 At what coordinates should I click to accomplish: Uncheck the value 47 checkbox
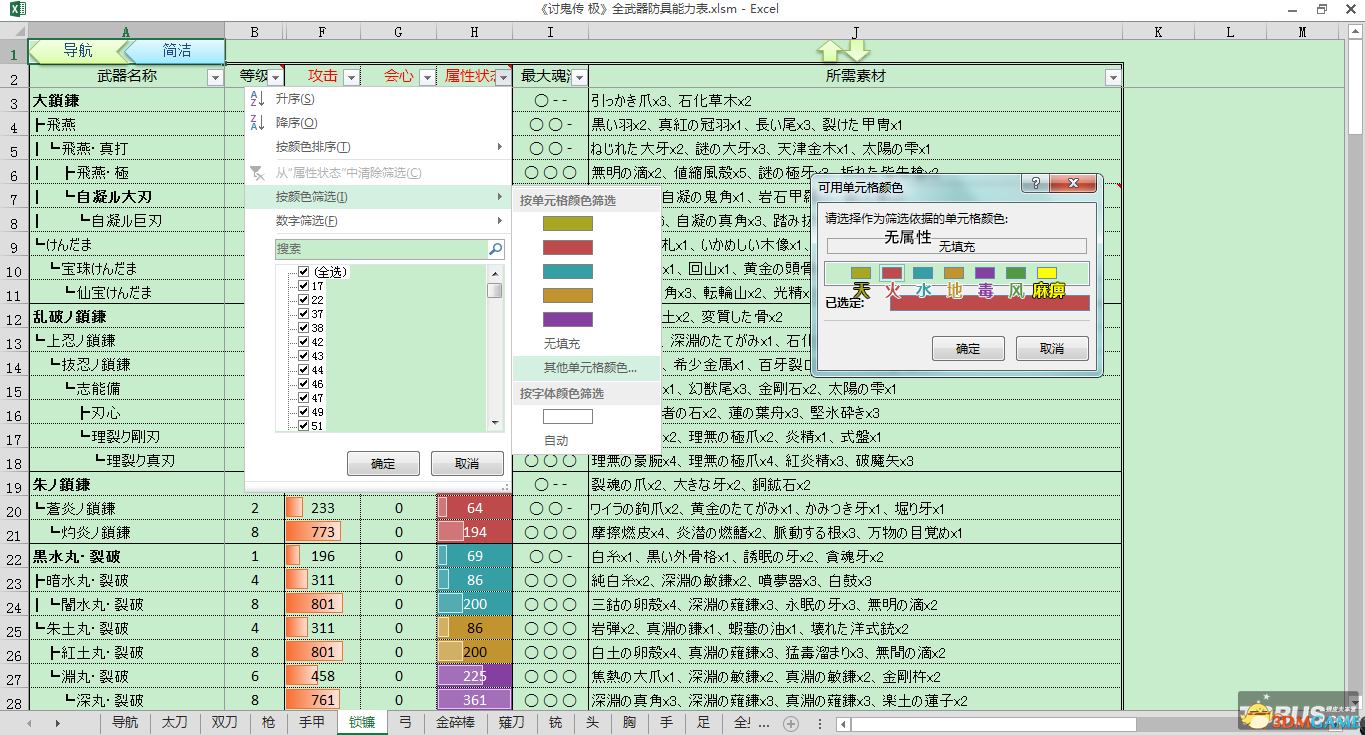pos(304,398)
